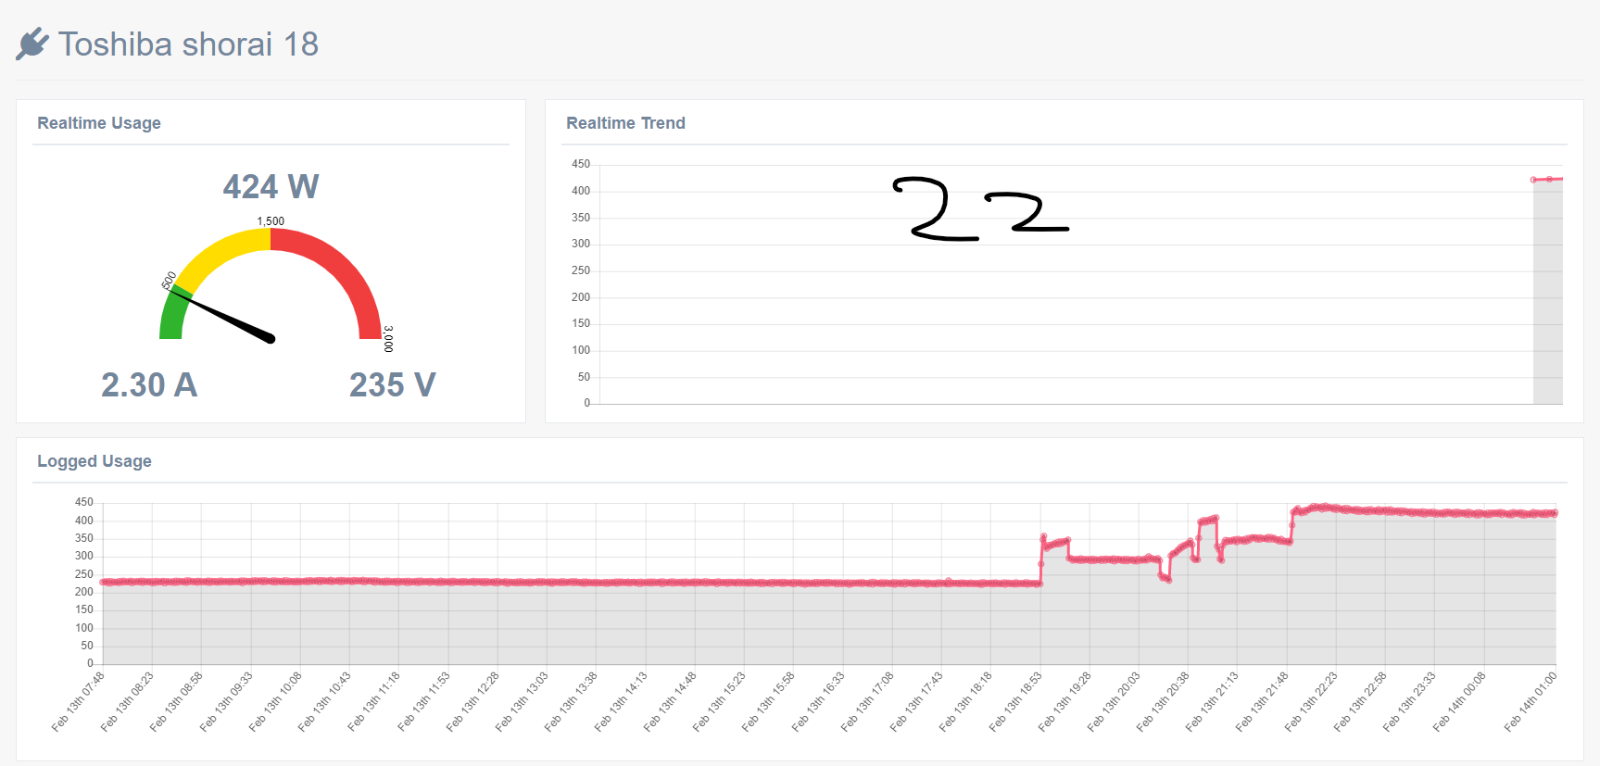The height and width of the screenshot is (766, 1600).
Task: Click the "50" axis label in Realtime Trend
Action: pos(584,377)
